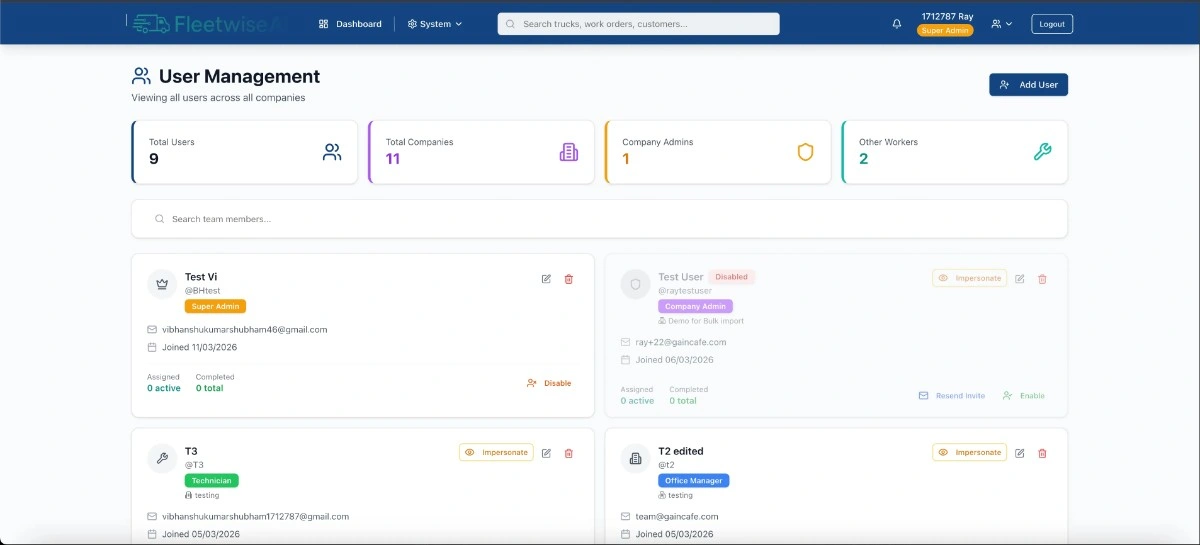The image size is (1200, 545).
Task: Delete the Test Vi user
Action: [569, 279]
